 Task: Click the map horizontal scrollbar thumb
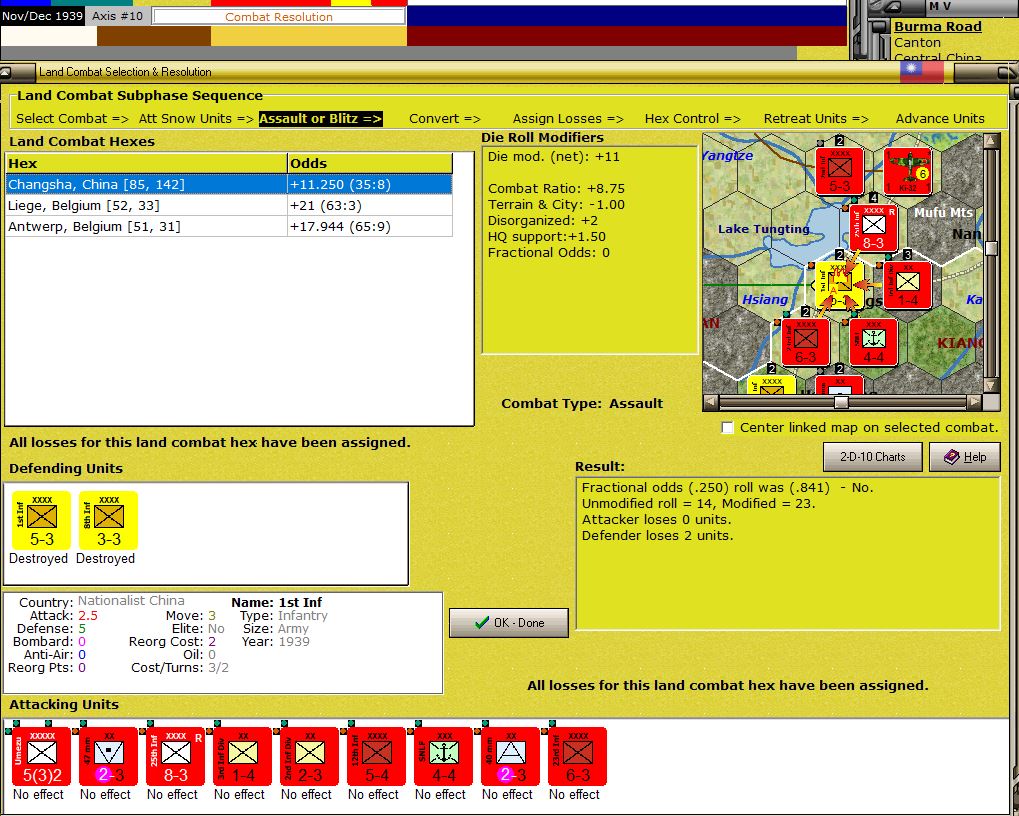841,402
